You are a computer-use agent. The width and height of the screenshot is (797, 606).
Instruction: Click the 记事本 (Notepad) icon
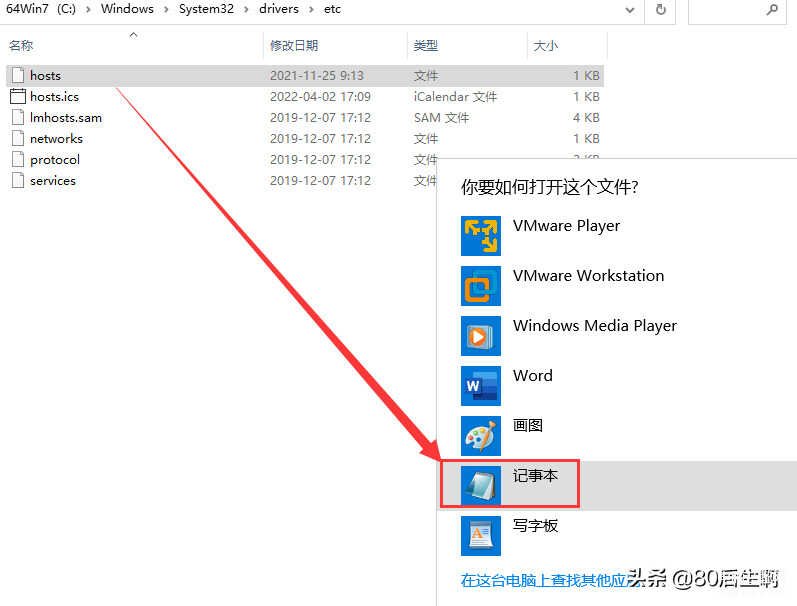480,486
